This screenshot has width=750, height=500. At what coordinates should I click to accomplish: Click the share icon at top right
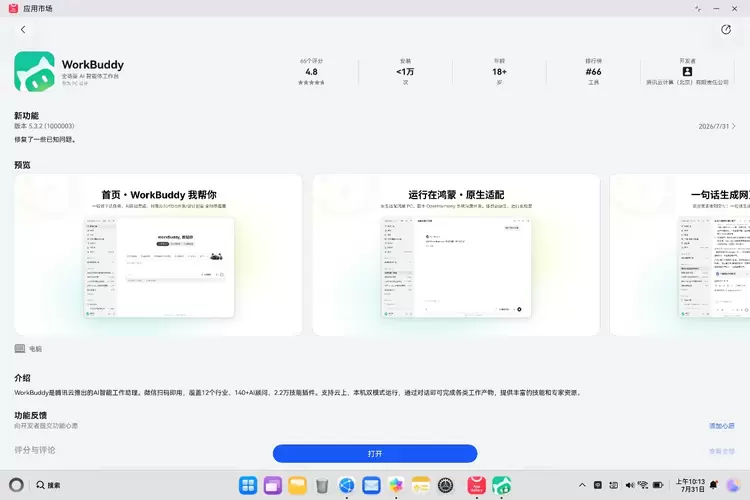point(726,30)
